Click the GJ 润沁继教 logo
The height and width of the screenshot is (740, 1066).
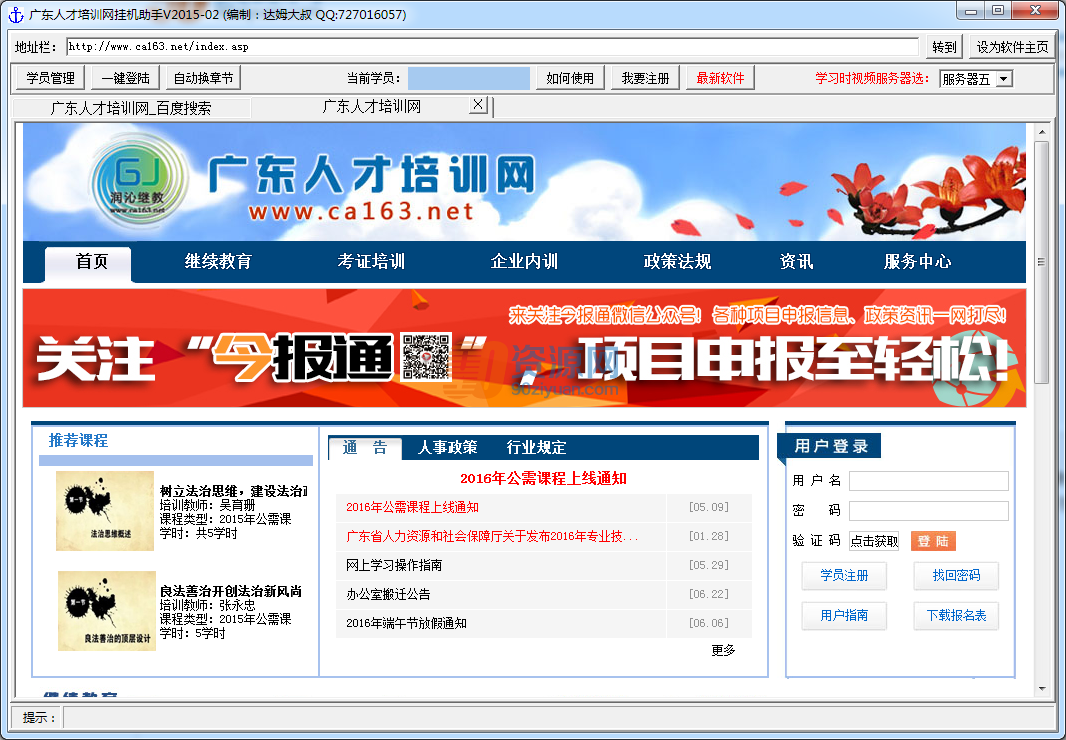pos(138,180)
